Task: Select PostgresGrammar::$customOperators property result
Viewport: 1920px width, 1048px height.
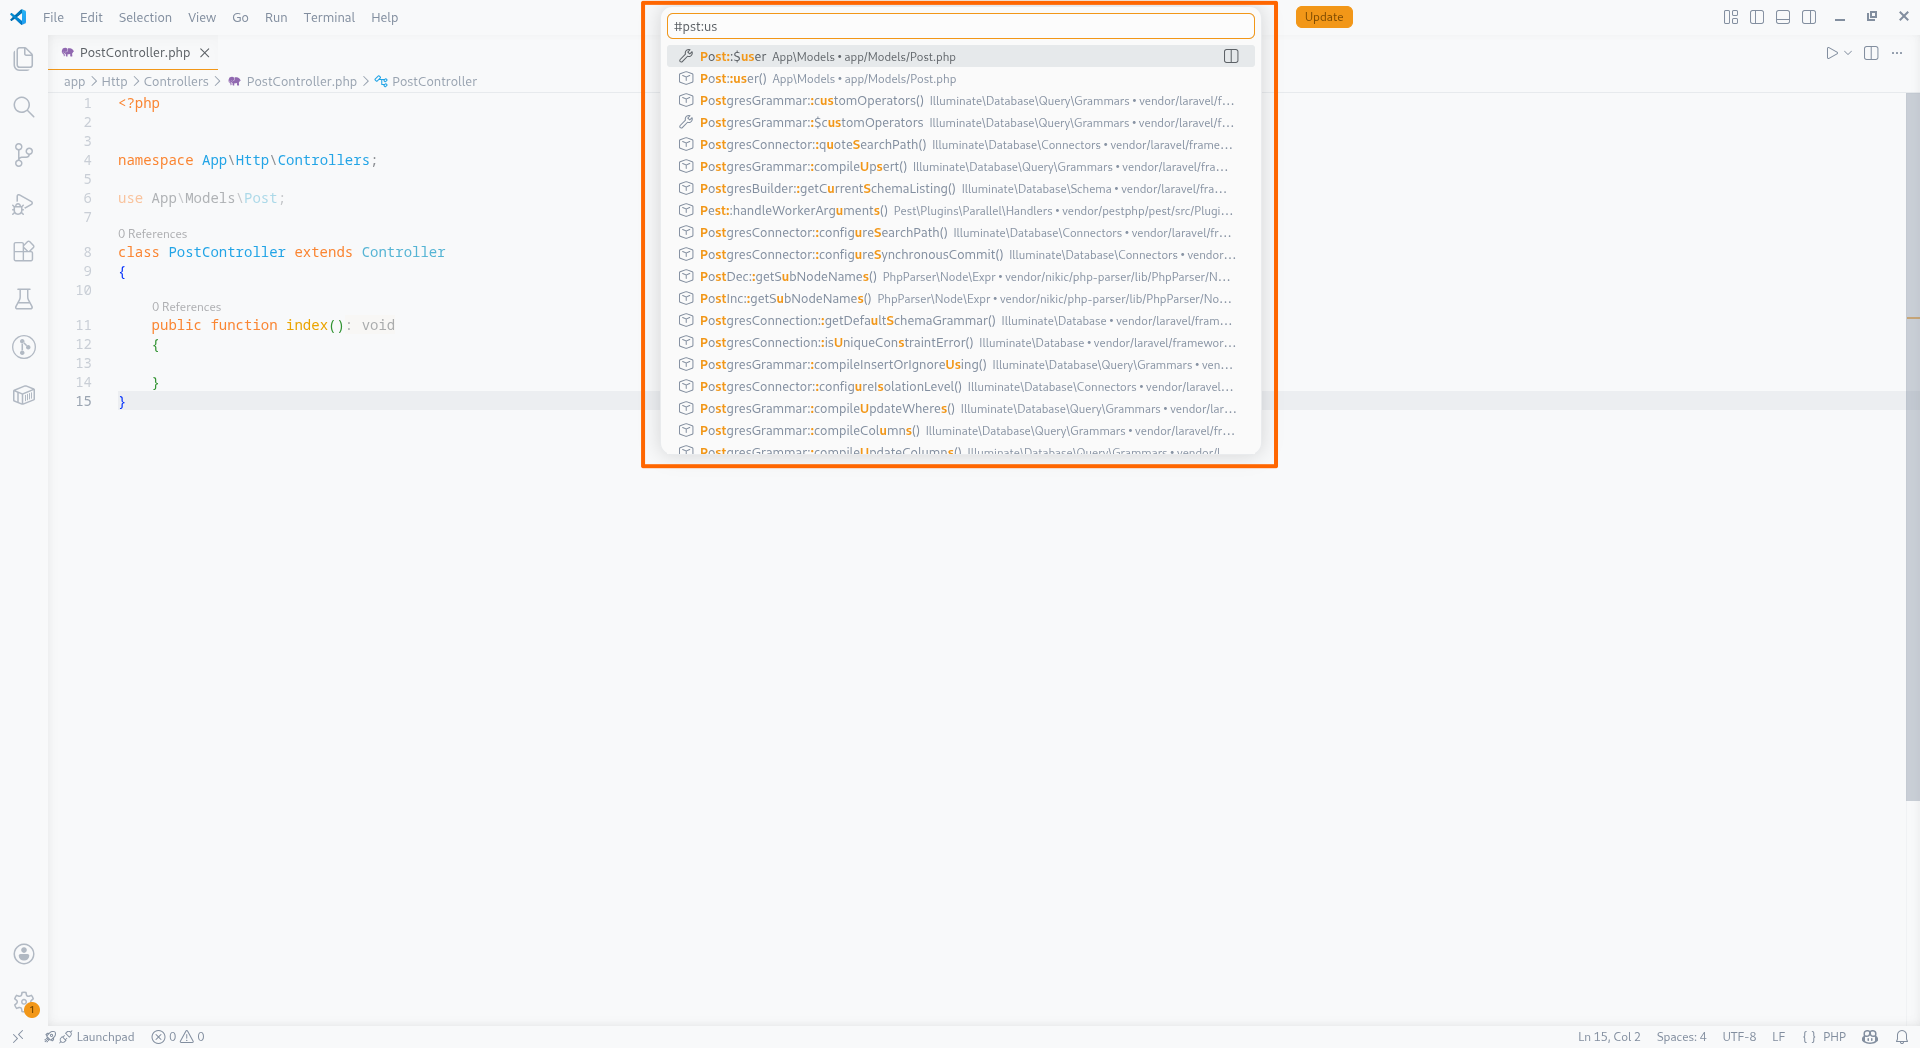Action: click(960, 123)
